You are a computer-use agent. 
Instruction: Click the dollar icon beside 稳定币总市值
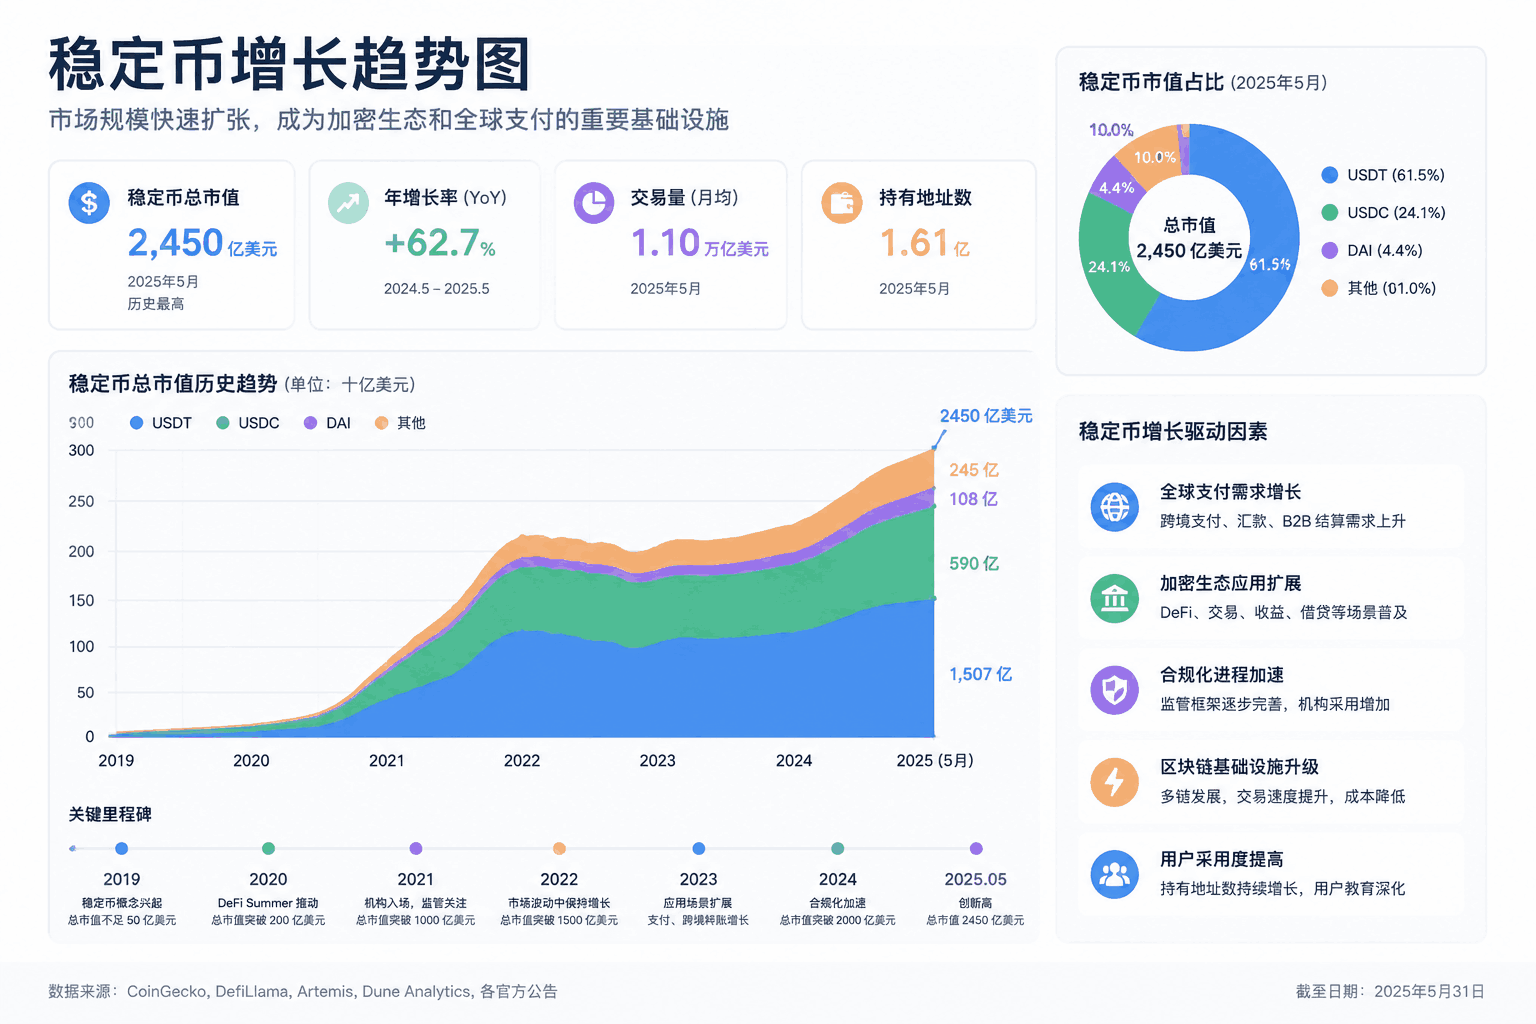point(89,203)
